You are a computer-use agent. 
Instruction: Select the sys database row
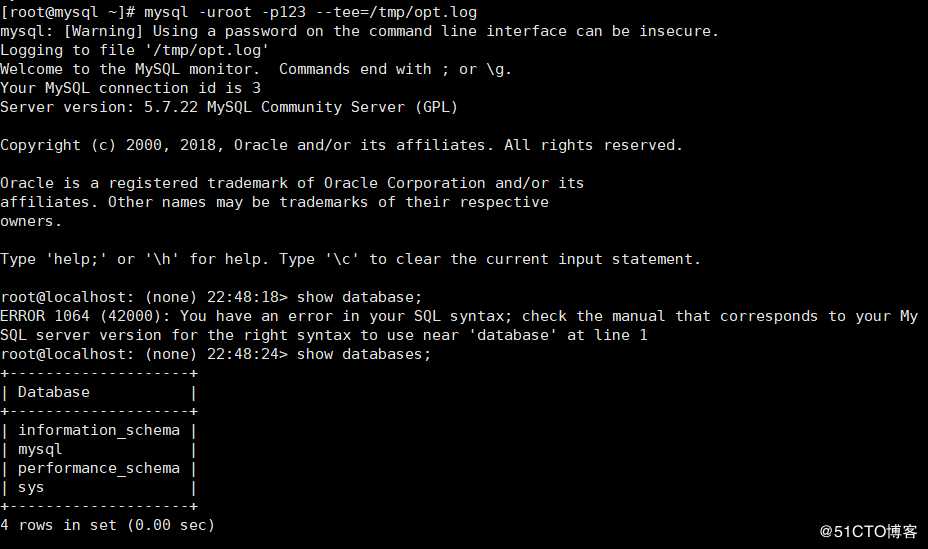pos(99,487)
